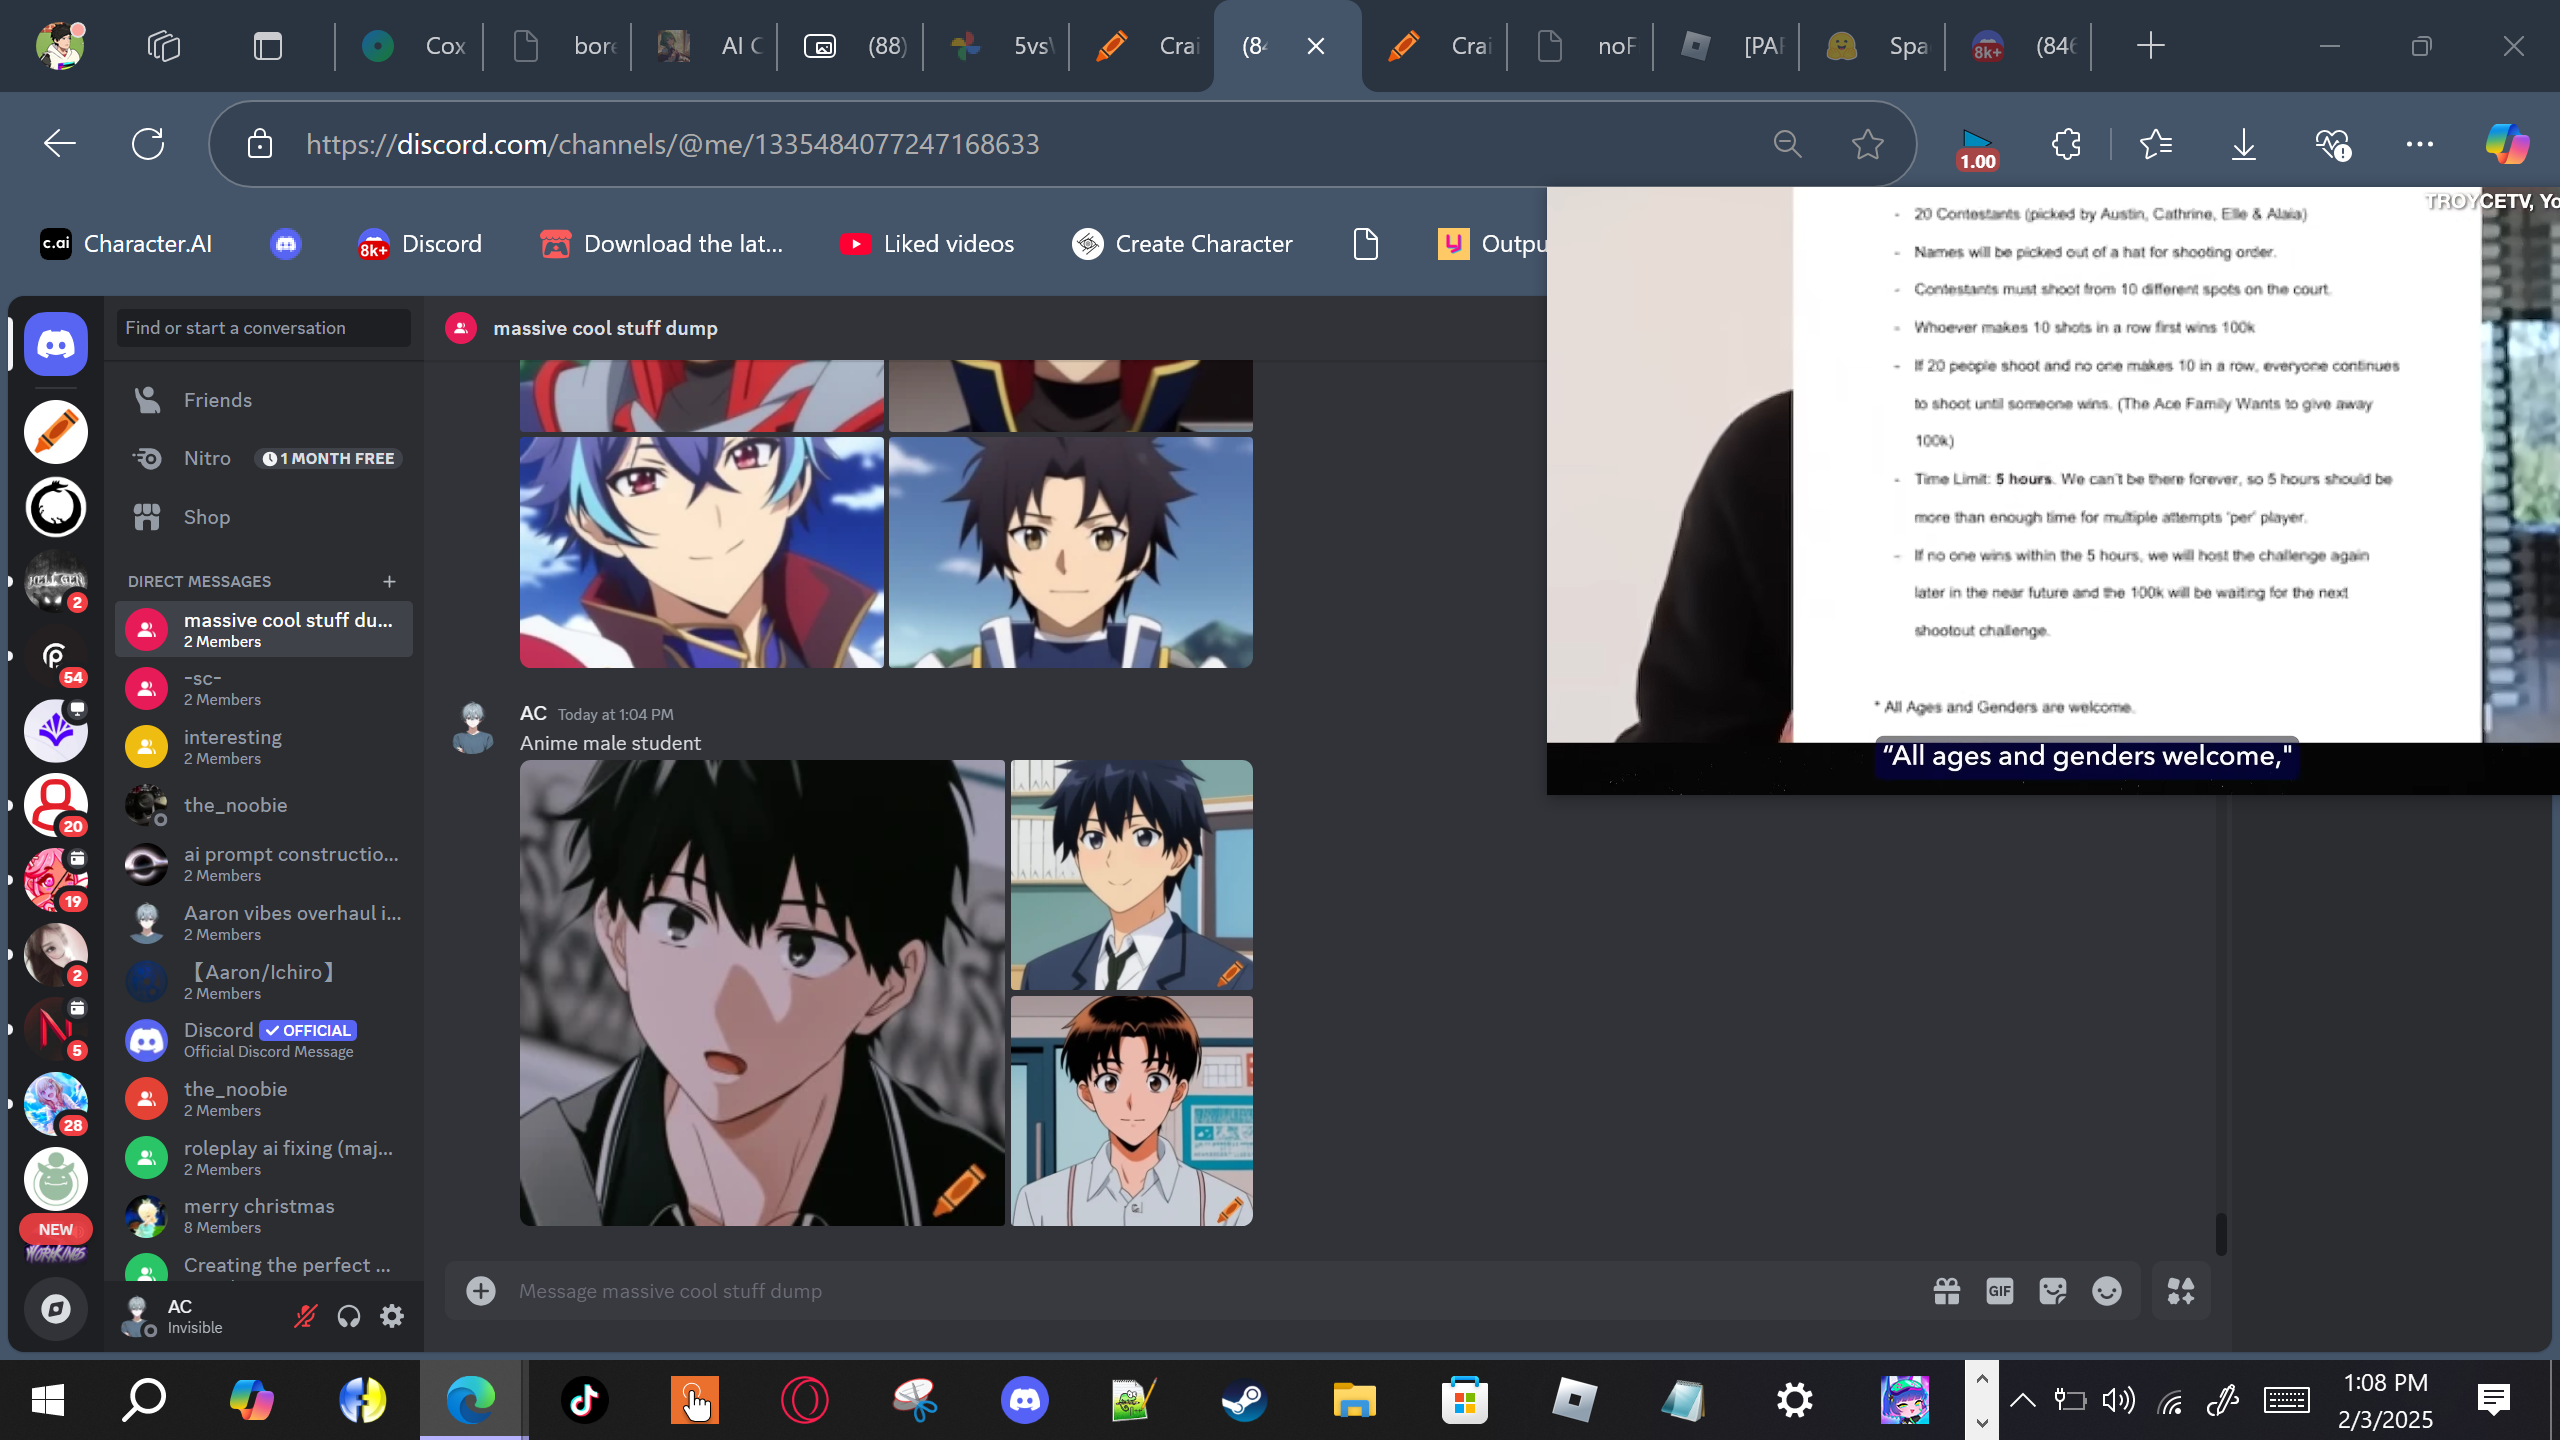Open browser Settings and more menu

(x=2420, y=144)
